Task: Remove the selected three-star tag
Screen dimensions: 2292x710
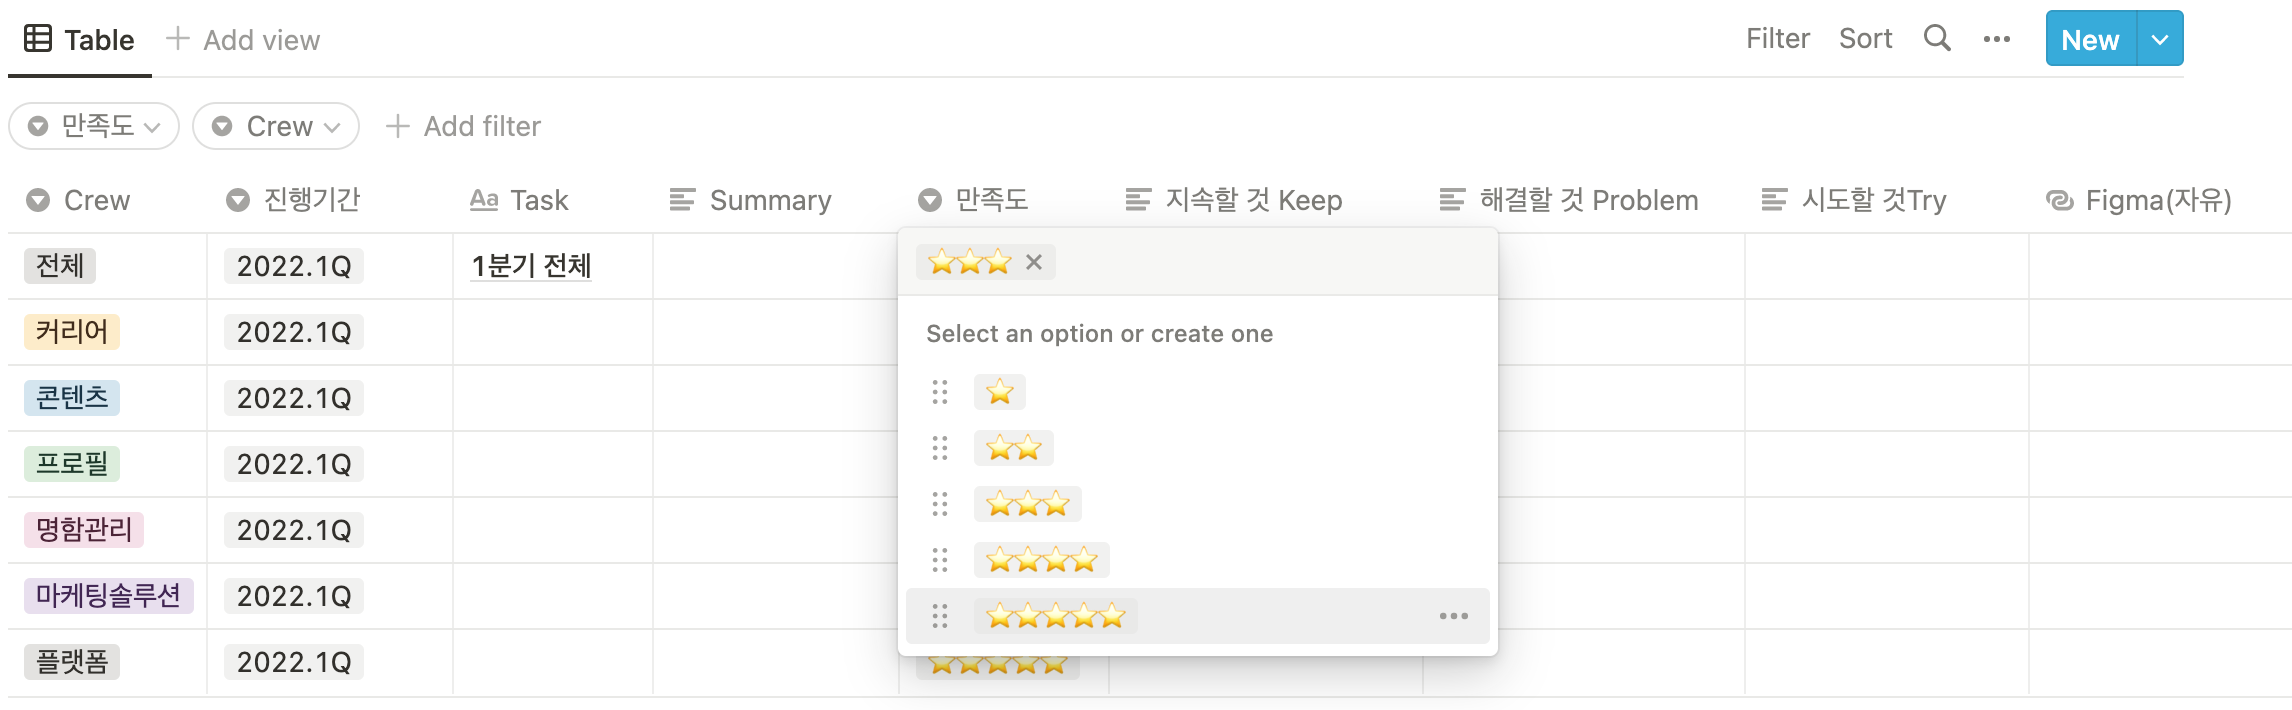Action: pyautogui.click(x=1034, y=262)
